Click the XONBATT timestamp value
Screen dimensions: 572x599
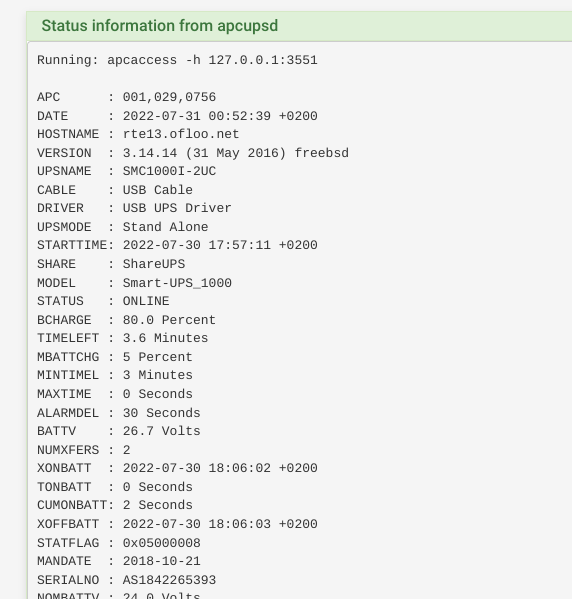point(220,468)
